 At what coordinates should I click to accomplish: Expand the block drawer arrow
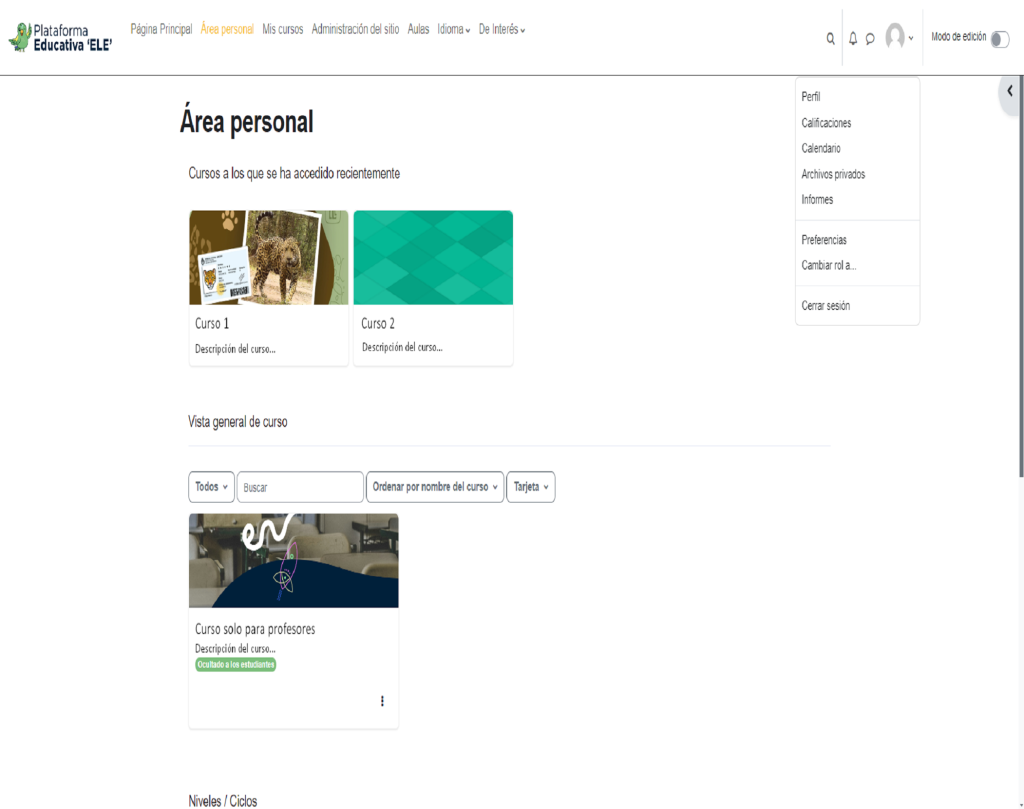tap(1010, 91)
